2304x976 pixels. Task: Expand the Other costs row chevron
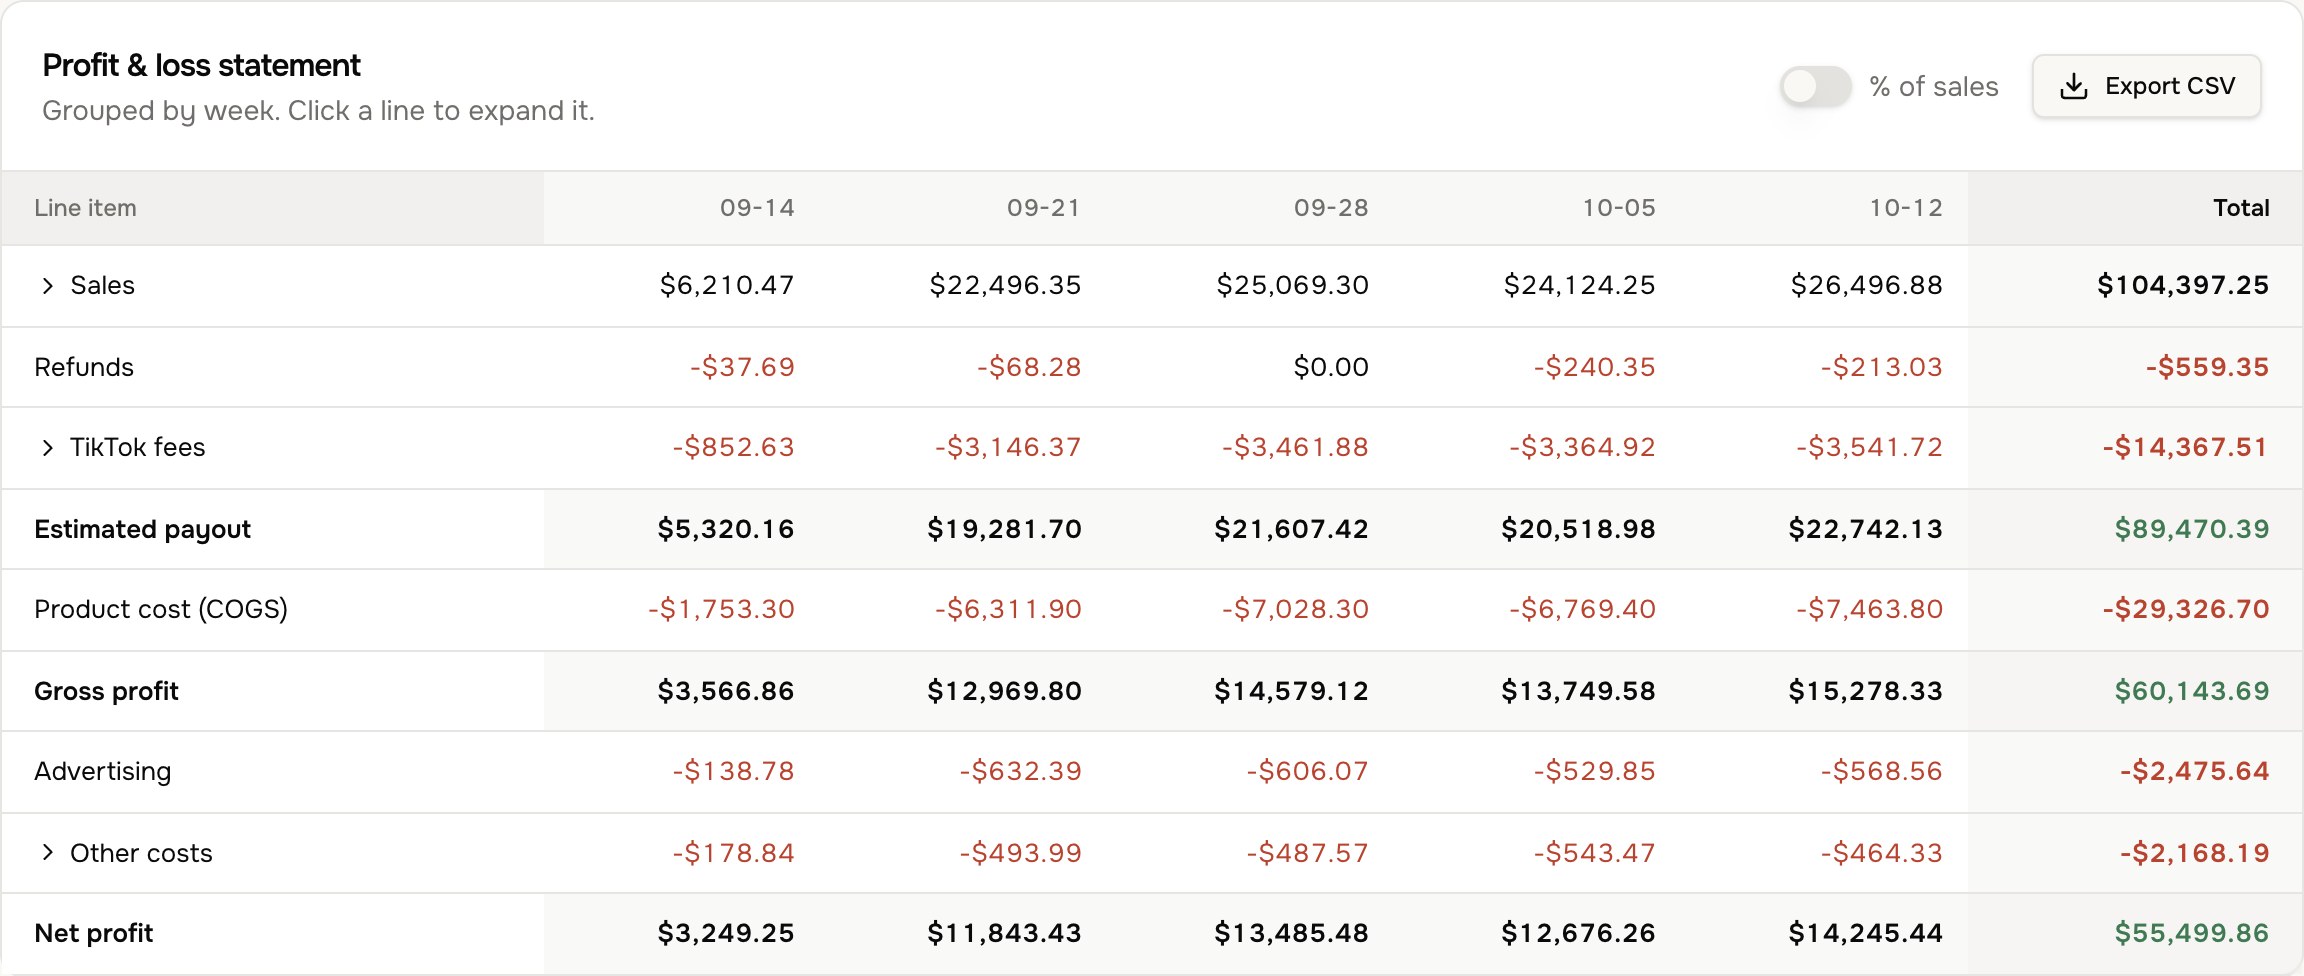click(x=47, y=853)
